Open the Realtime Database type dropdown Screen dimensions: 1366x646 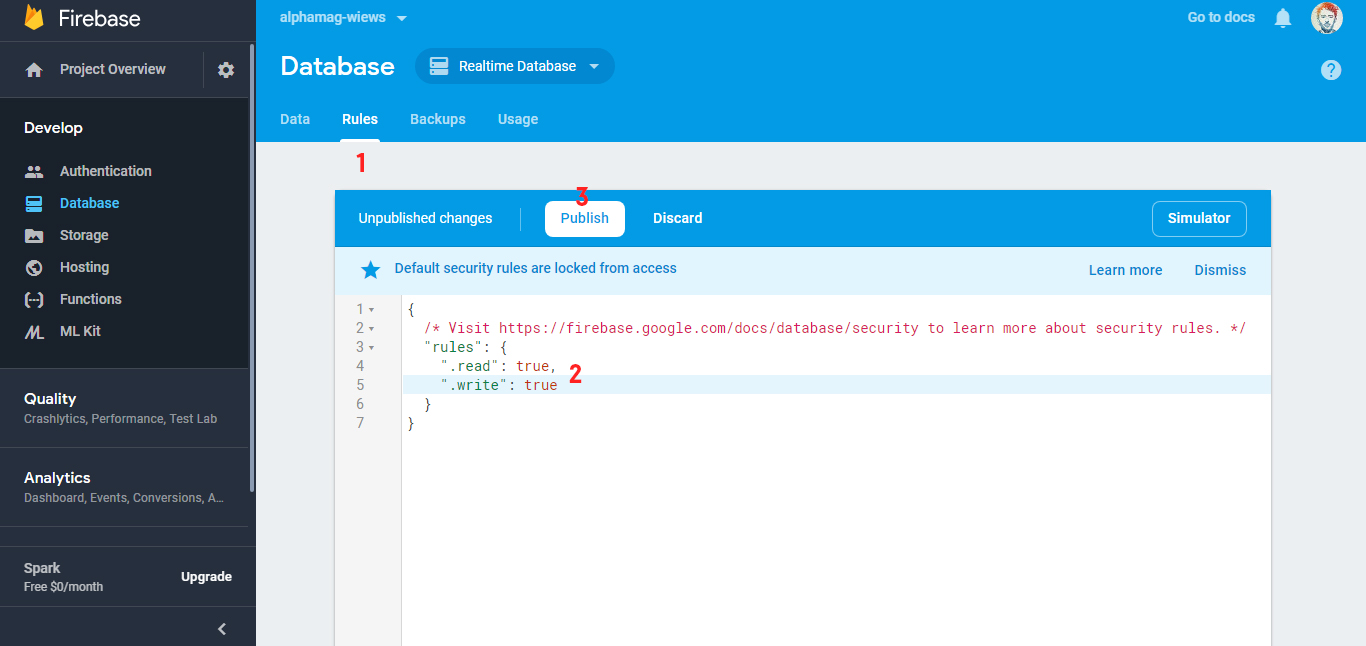click(x=515, y=66)
